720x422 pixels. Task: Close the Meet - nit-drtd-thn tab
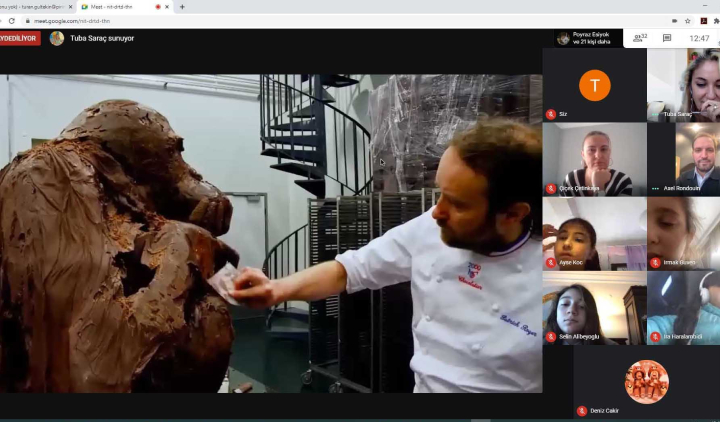167,7
